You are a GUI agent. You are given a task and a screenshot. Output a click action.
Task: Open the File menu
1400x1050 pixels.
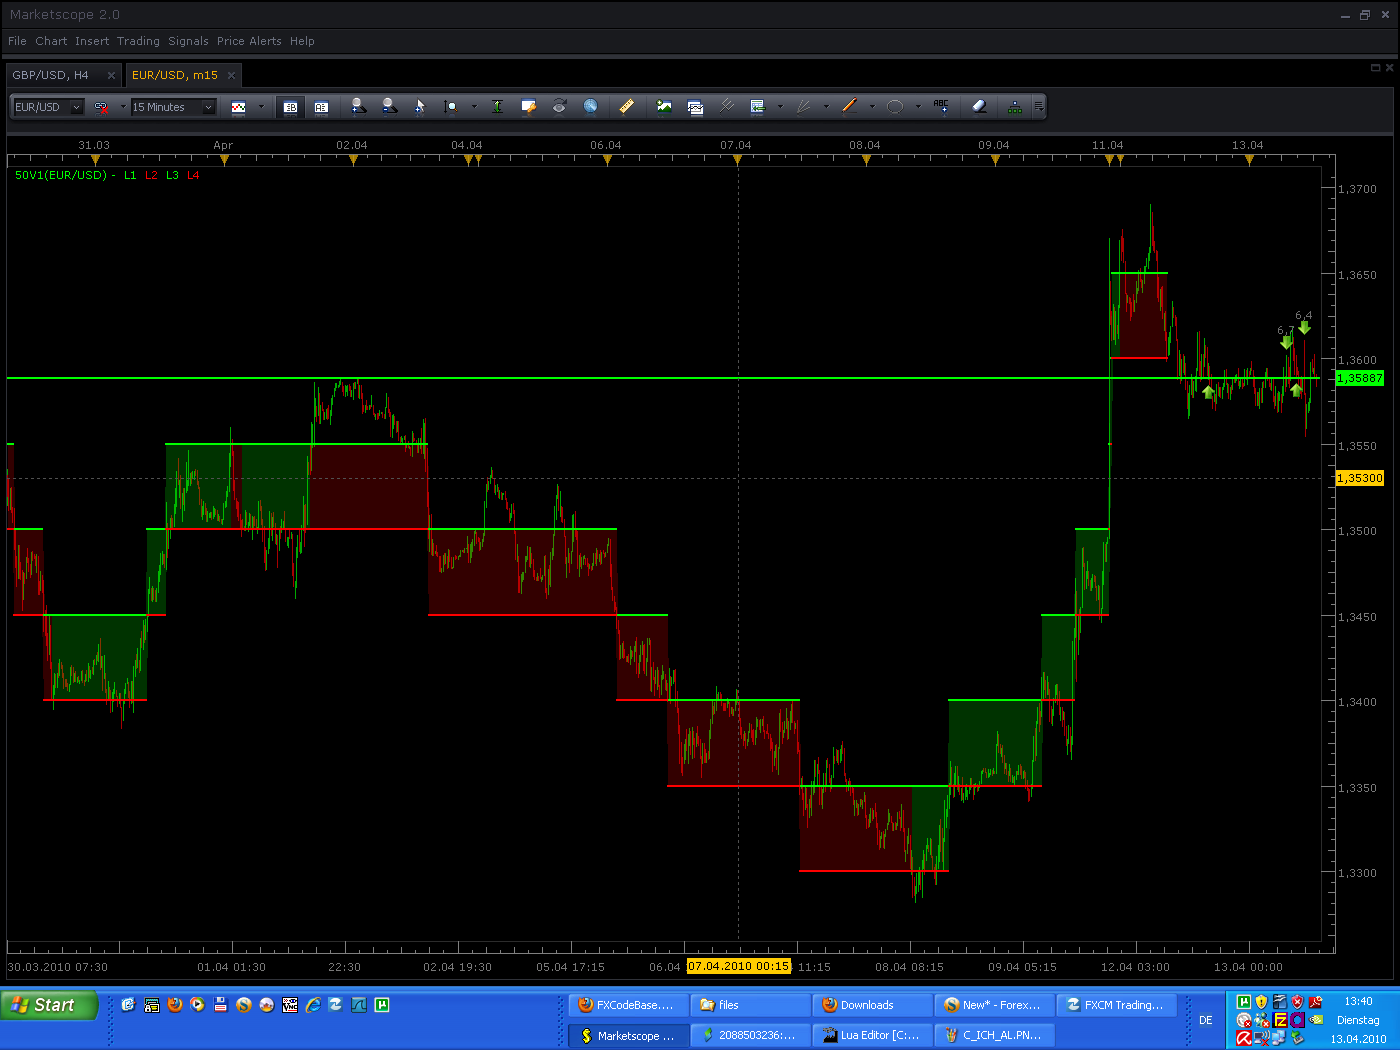tap(17, 41)
